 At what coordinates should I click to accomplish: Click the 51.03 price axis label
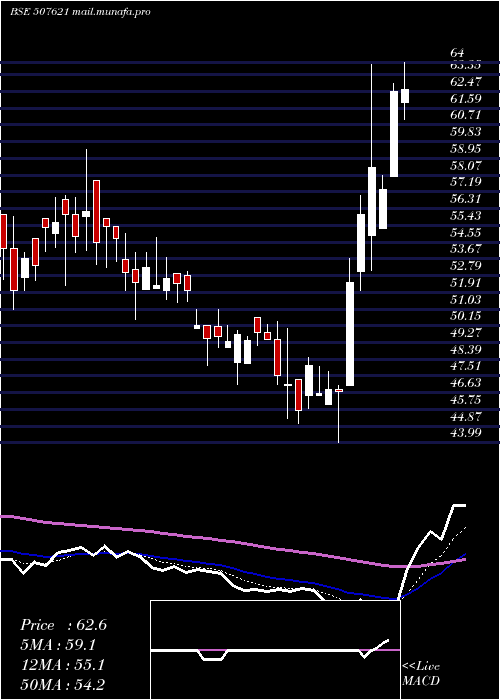(x=466, y=299)
